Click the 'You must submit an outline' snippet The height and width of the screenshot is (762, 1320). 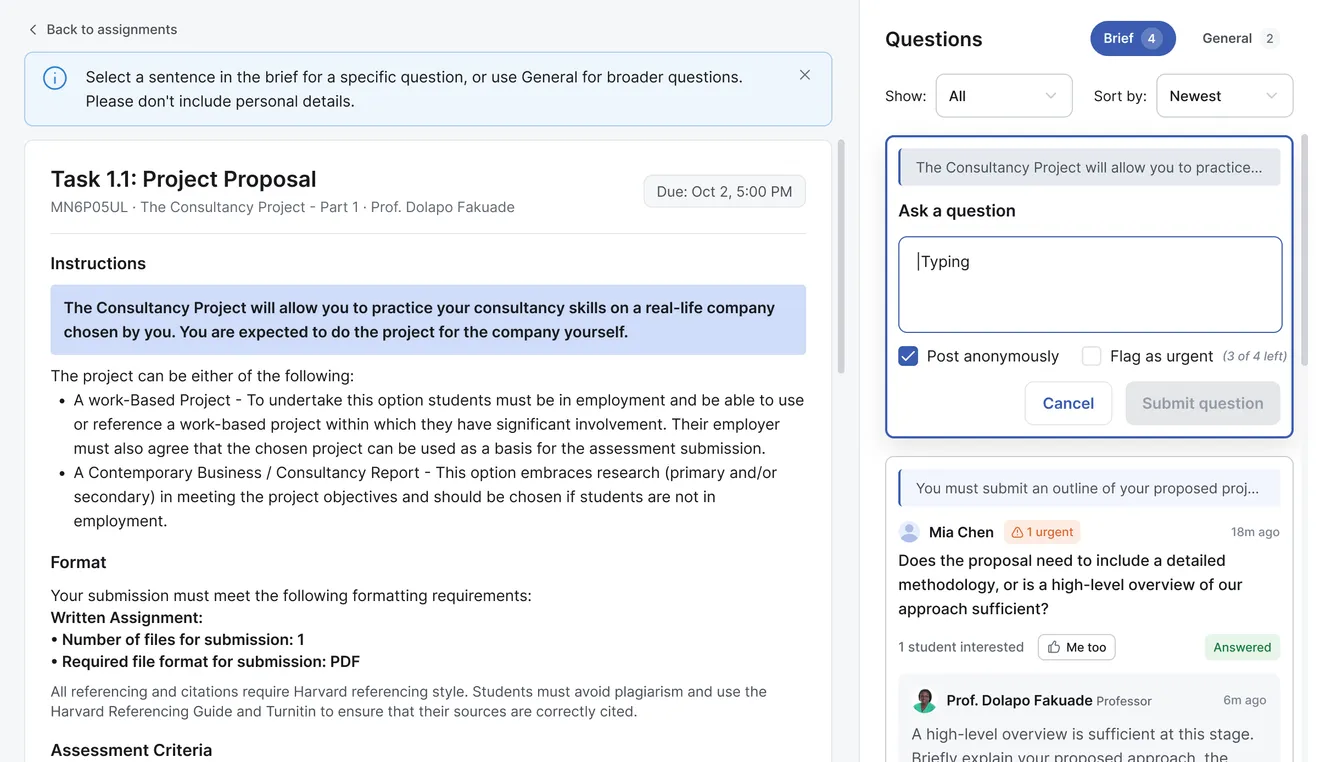pyautogui.click(x=1089, y=488)
